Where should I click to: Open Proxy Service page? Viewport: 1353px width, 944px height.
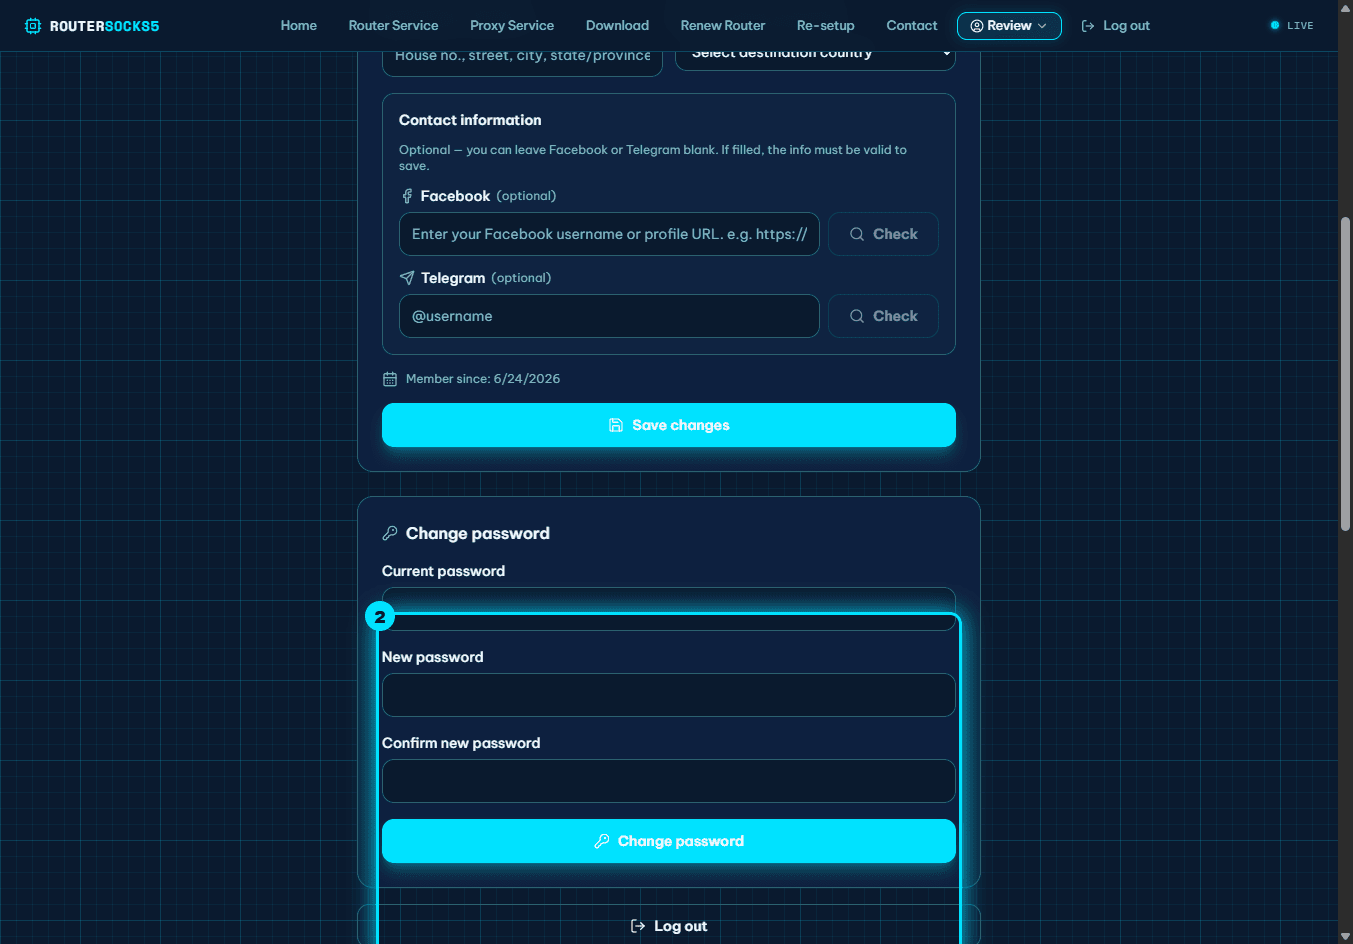[x=512, y=26]
